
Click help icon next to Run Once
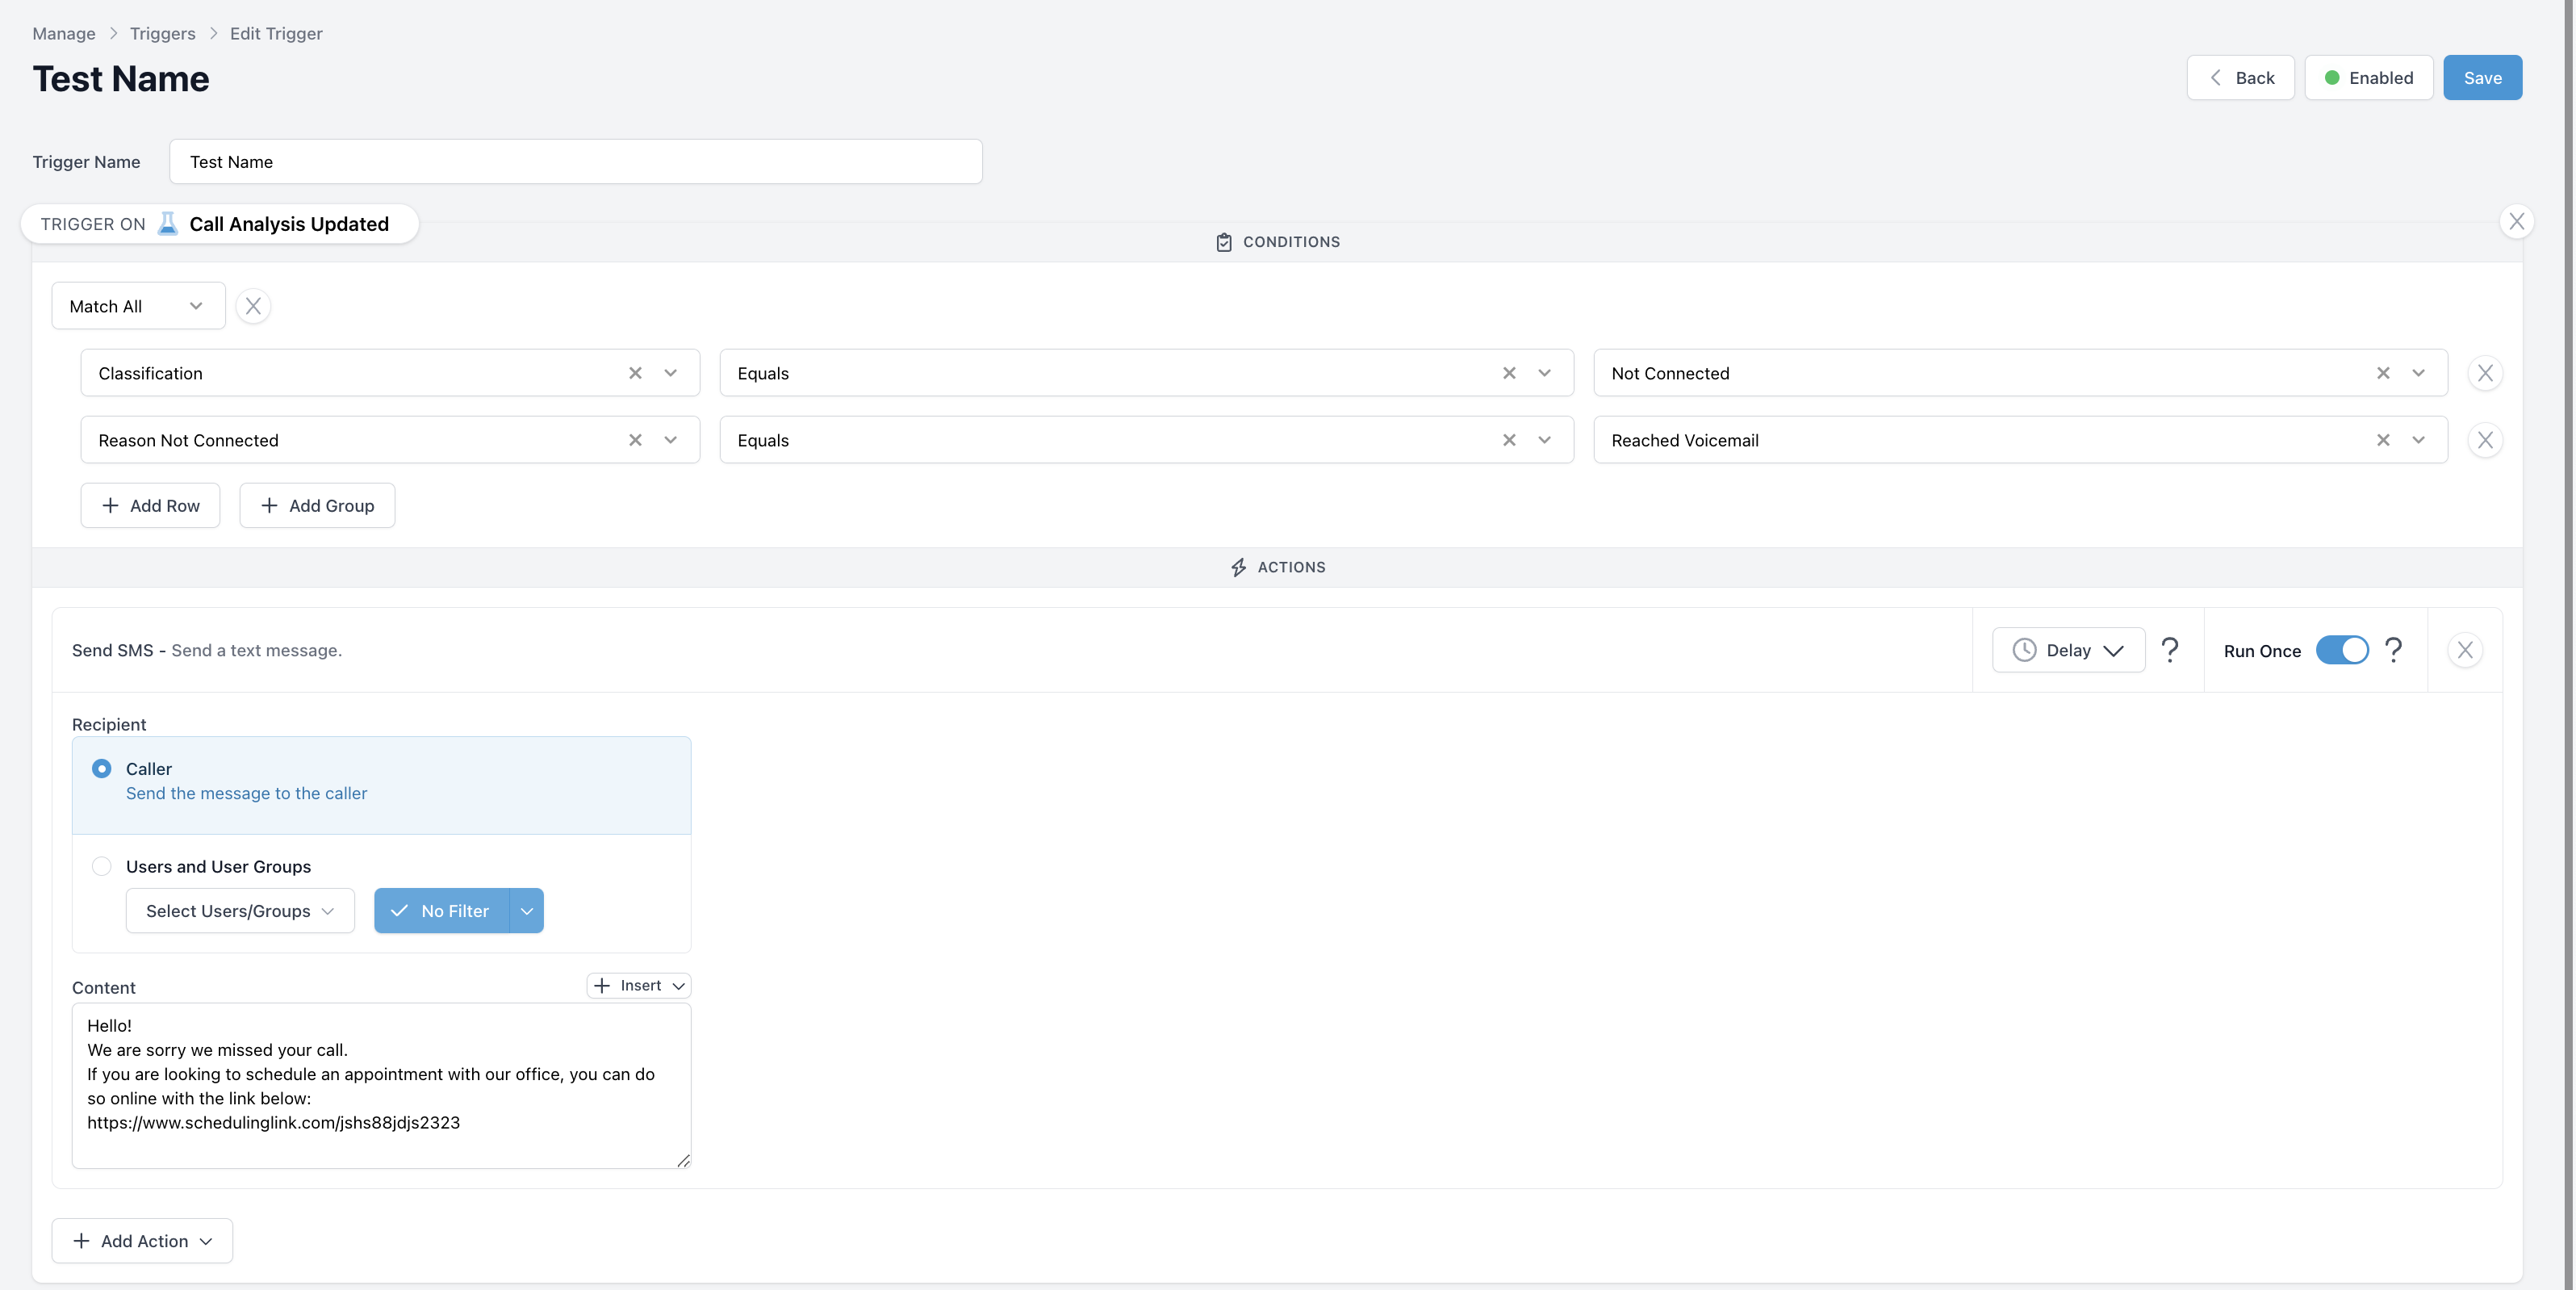point(2393,650)
